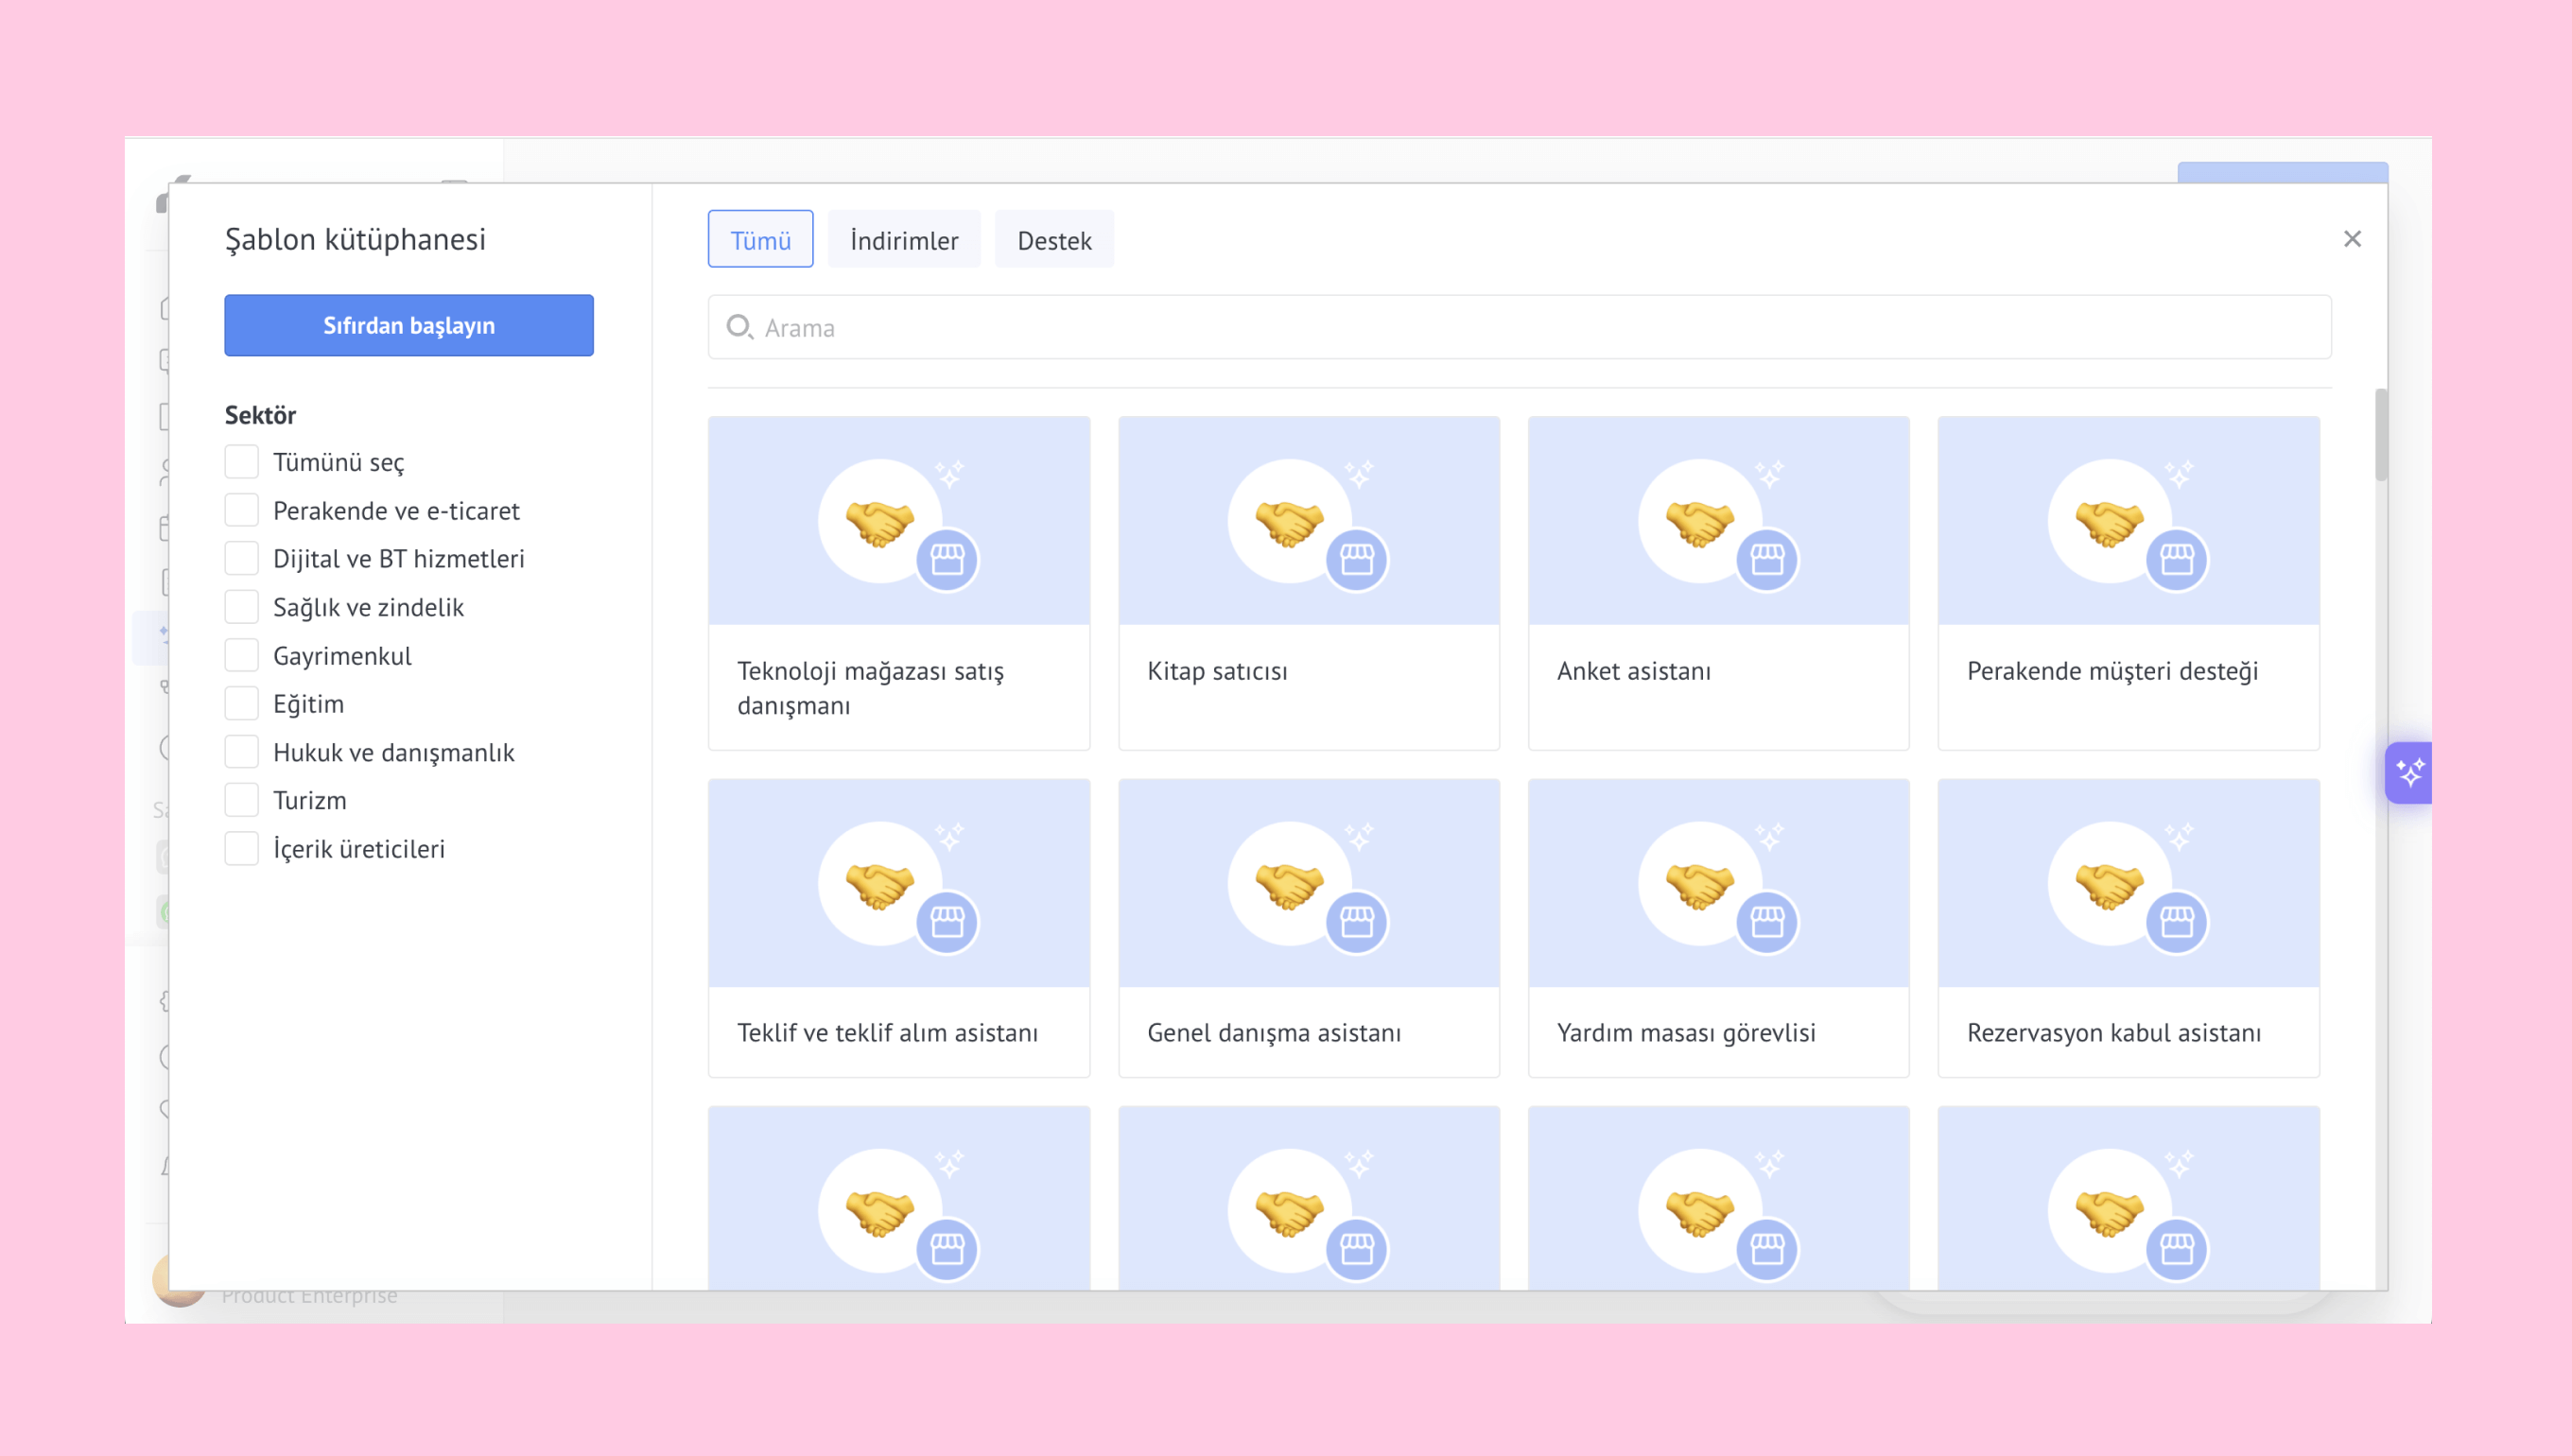
Task: Check the Tümünü seç checkbox
Action: pyautogui.click(x=241, y=462)
